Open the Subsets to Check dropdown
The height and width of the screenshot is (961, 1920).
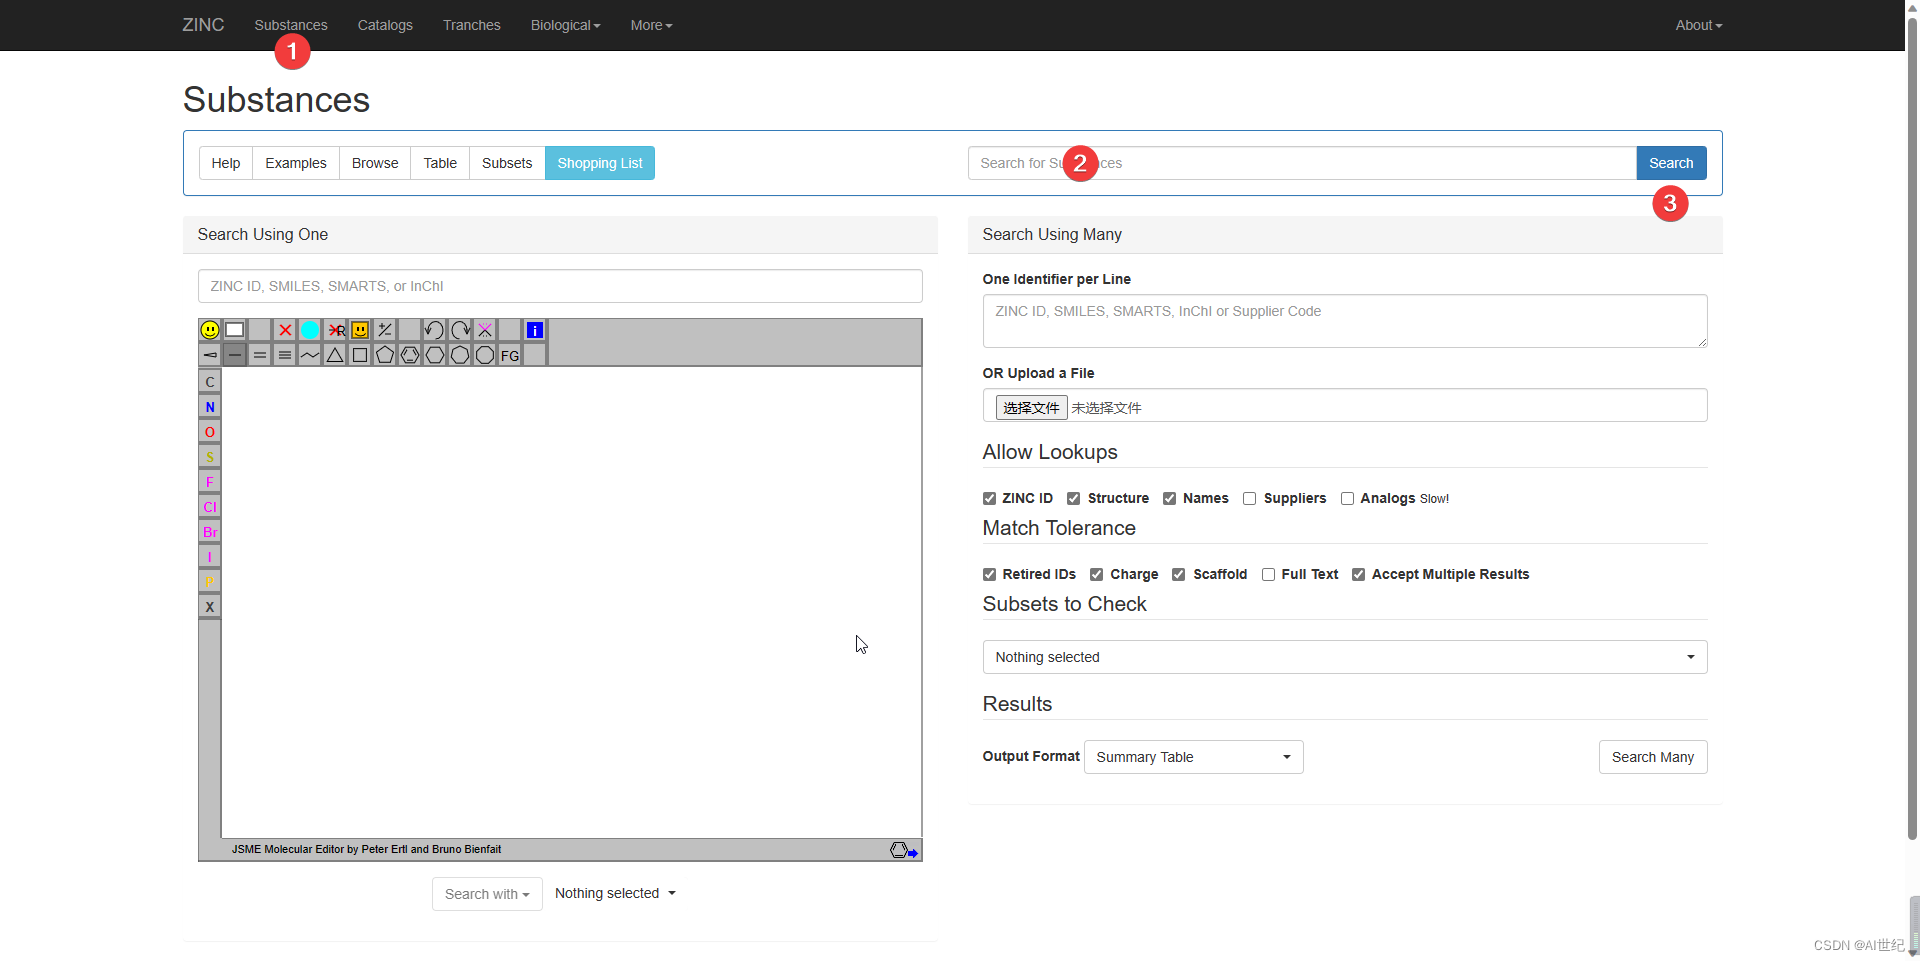[x=1345, y=657]
